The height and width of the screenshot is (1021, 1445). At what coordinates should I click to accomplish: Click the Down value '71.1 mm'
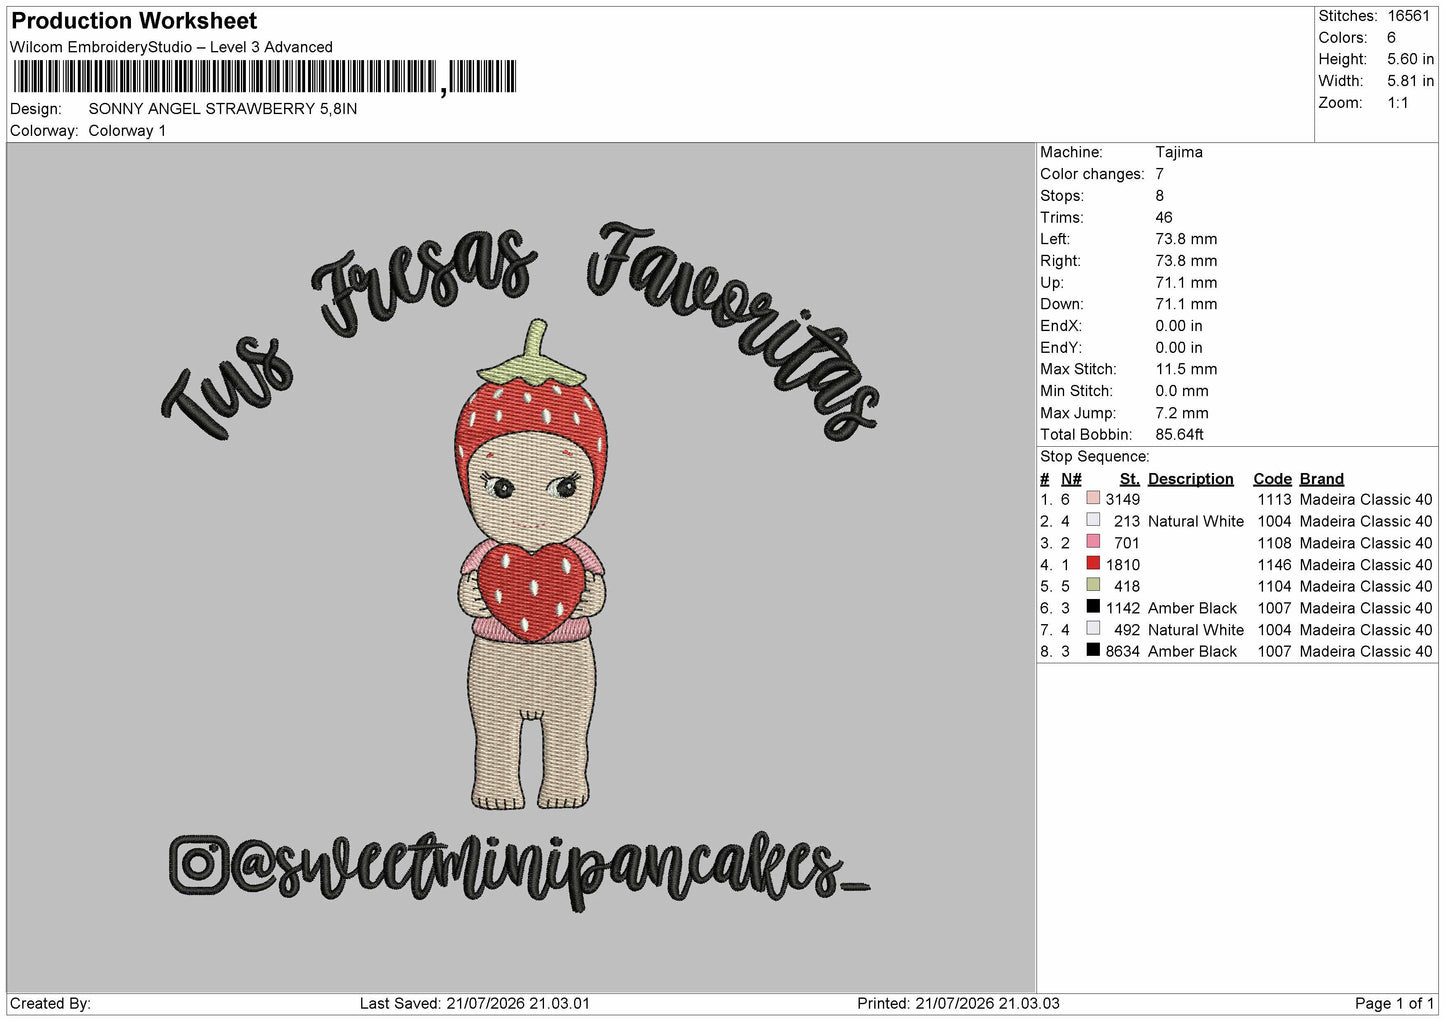coord(1186,304)
